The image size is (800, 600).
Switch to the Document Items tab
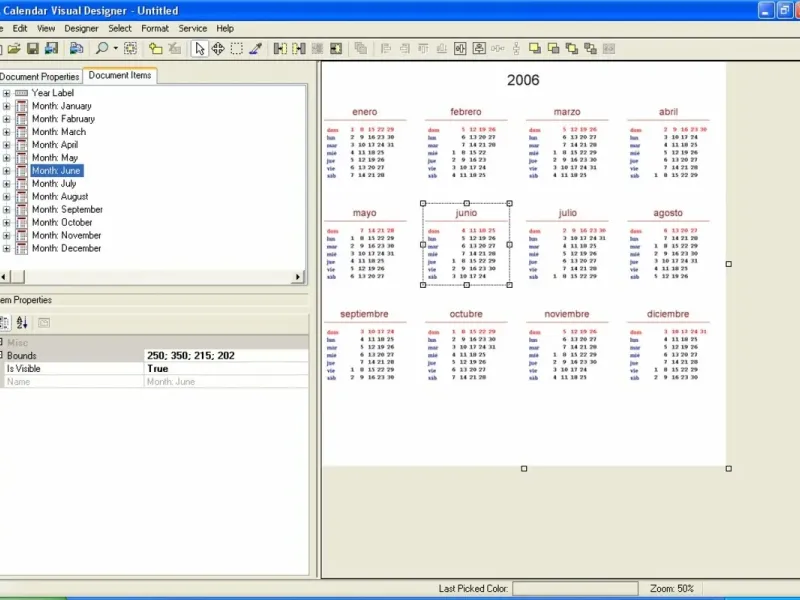point(120,76)
